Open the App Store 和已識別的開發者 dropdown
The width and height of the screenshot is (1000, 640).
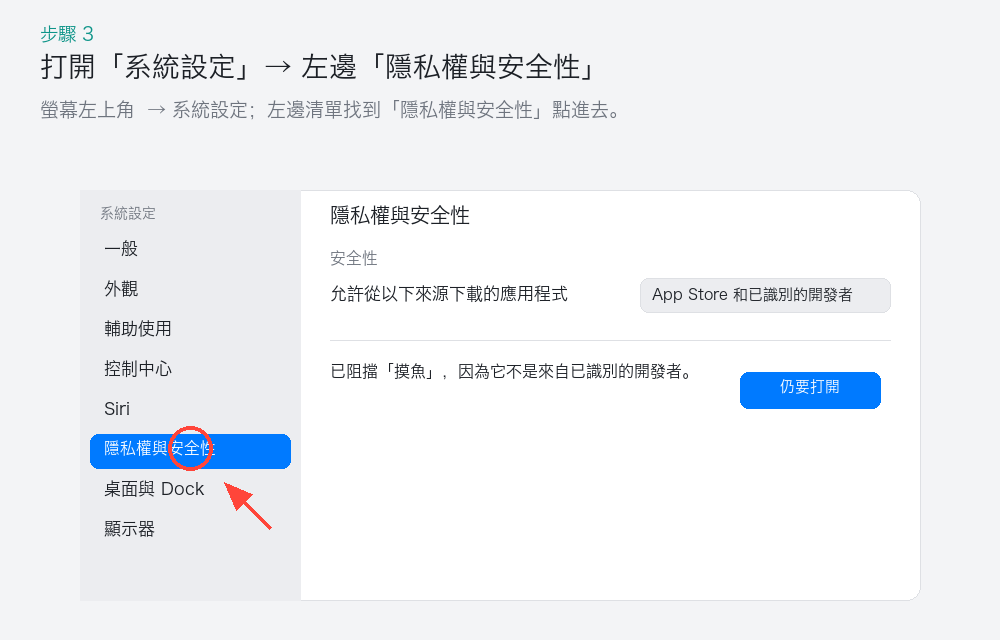[x=765, y=295]
